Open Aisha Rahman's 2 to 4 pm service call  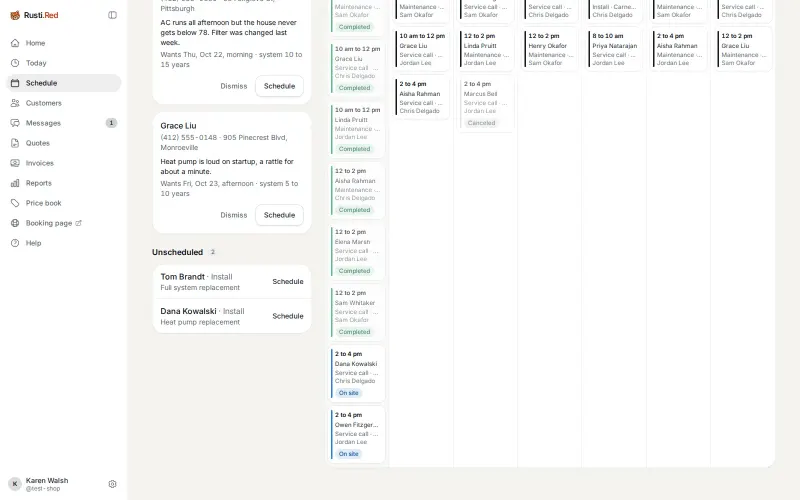coord(421,97)
